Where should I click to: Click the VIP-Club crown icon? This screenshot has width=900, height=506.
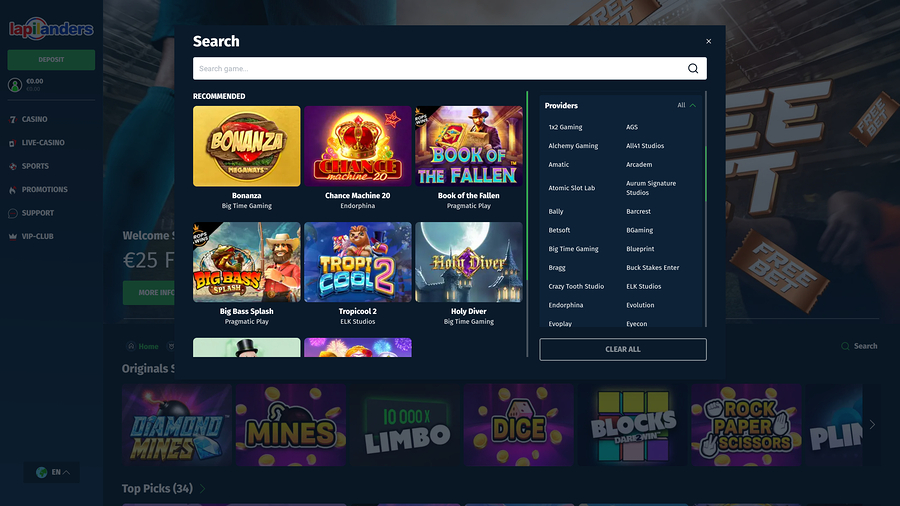tap(13, 236)
